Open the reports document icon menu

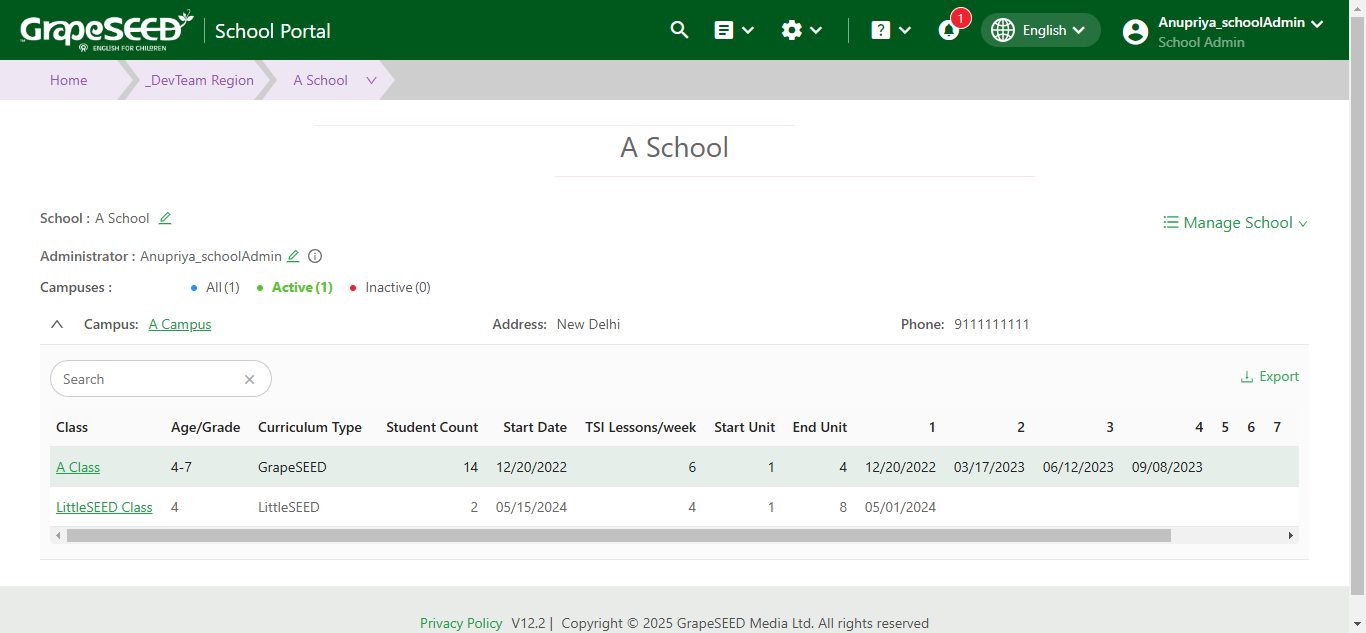click(x=734, y=30)
